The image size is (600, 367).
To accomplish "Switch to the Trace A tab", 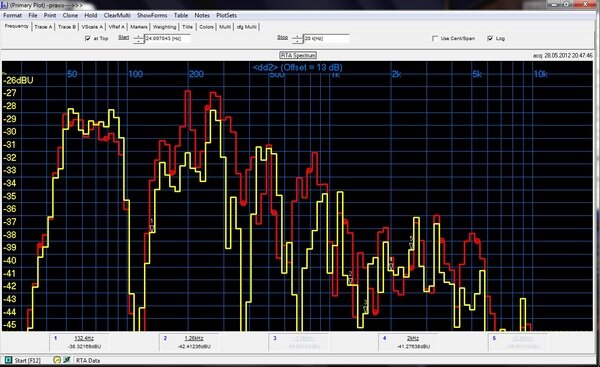I will pyautogui.click(x=43, y=27).
